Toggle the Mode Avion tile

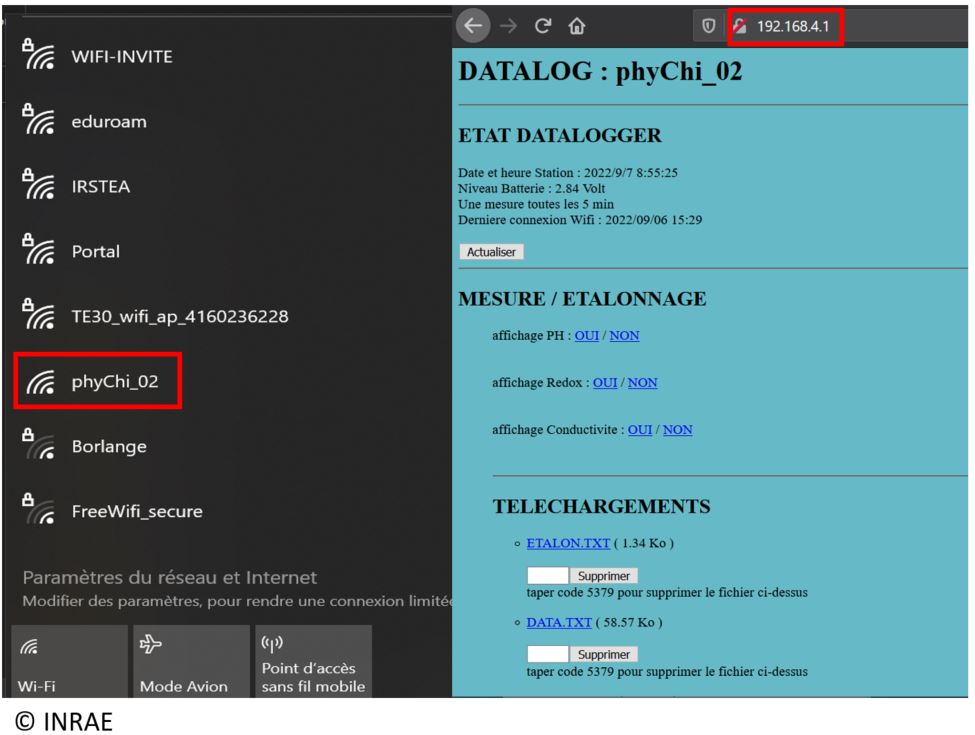coord(190,662)
